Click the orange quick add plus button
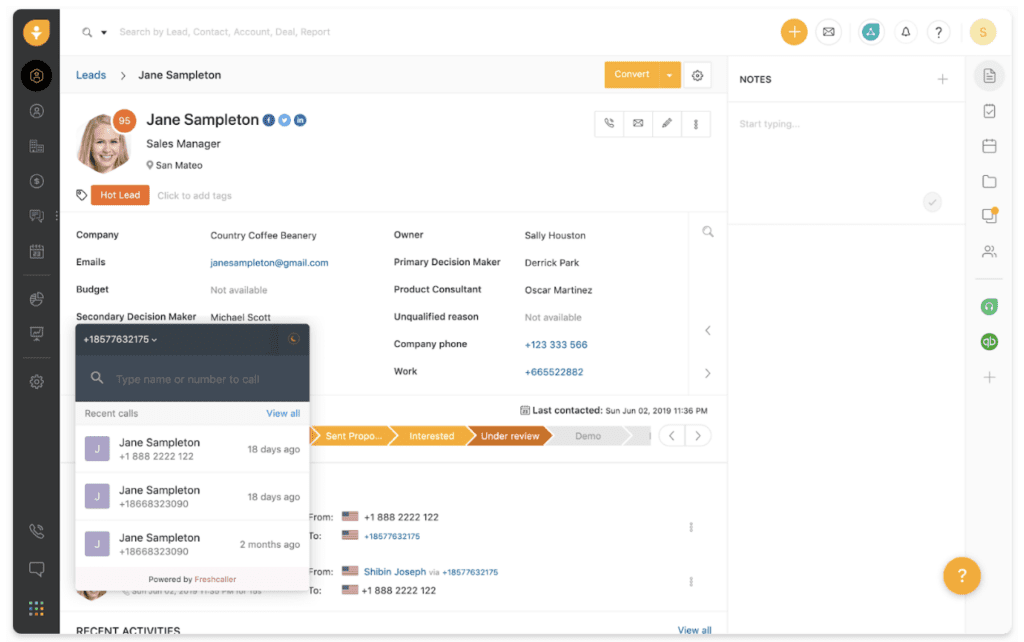 (x=794, y=32)
